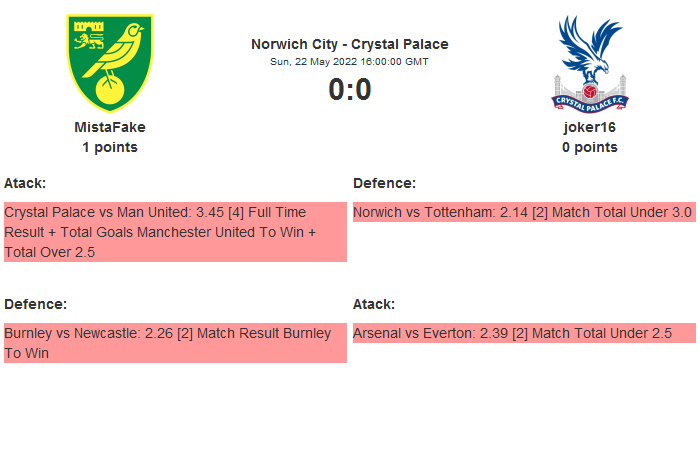Click the 0:0 match score
Image resolution: width=700 pixels, height=460 pixels.
pos(350,90)
